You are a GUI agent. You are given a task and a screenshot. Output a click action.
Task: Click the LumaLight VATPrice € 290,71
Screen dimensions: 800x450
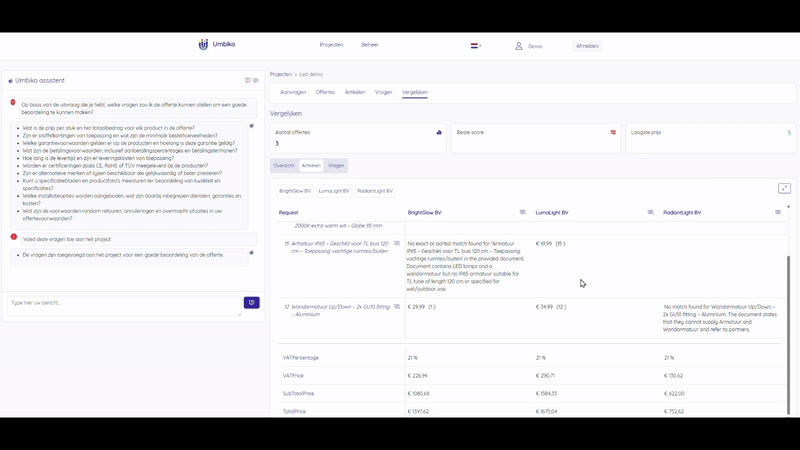pos(545,376)
